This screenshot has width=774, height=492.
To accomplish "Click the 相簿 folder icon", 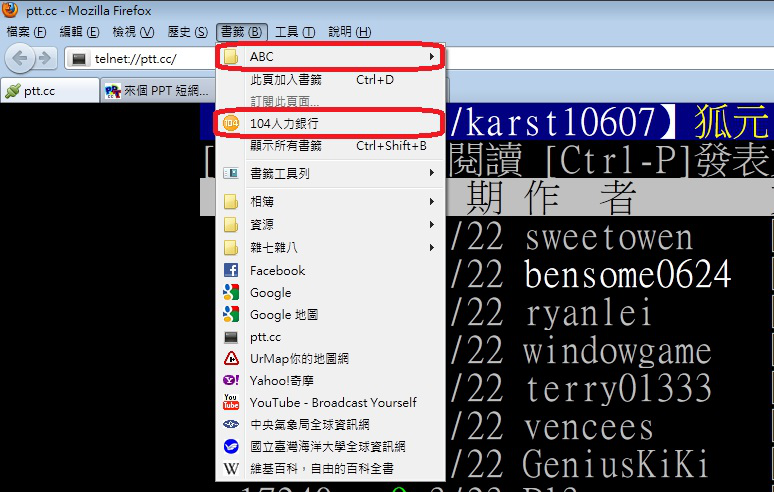I will [231, 201].
